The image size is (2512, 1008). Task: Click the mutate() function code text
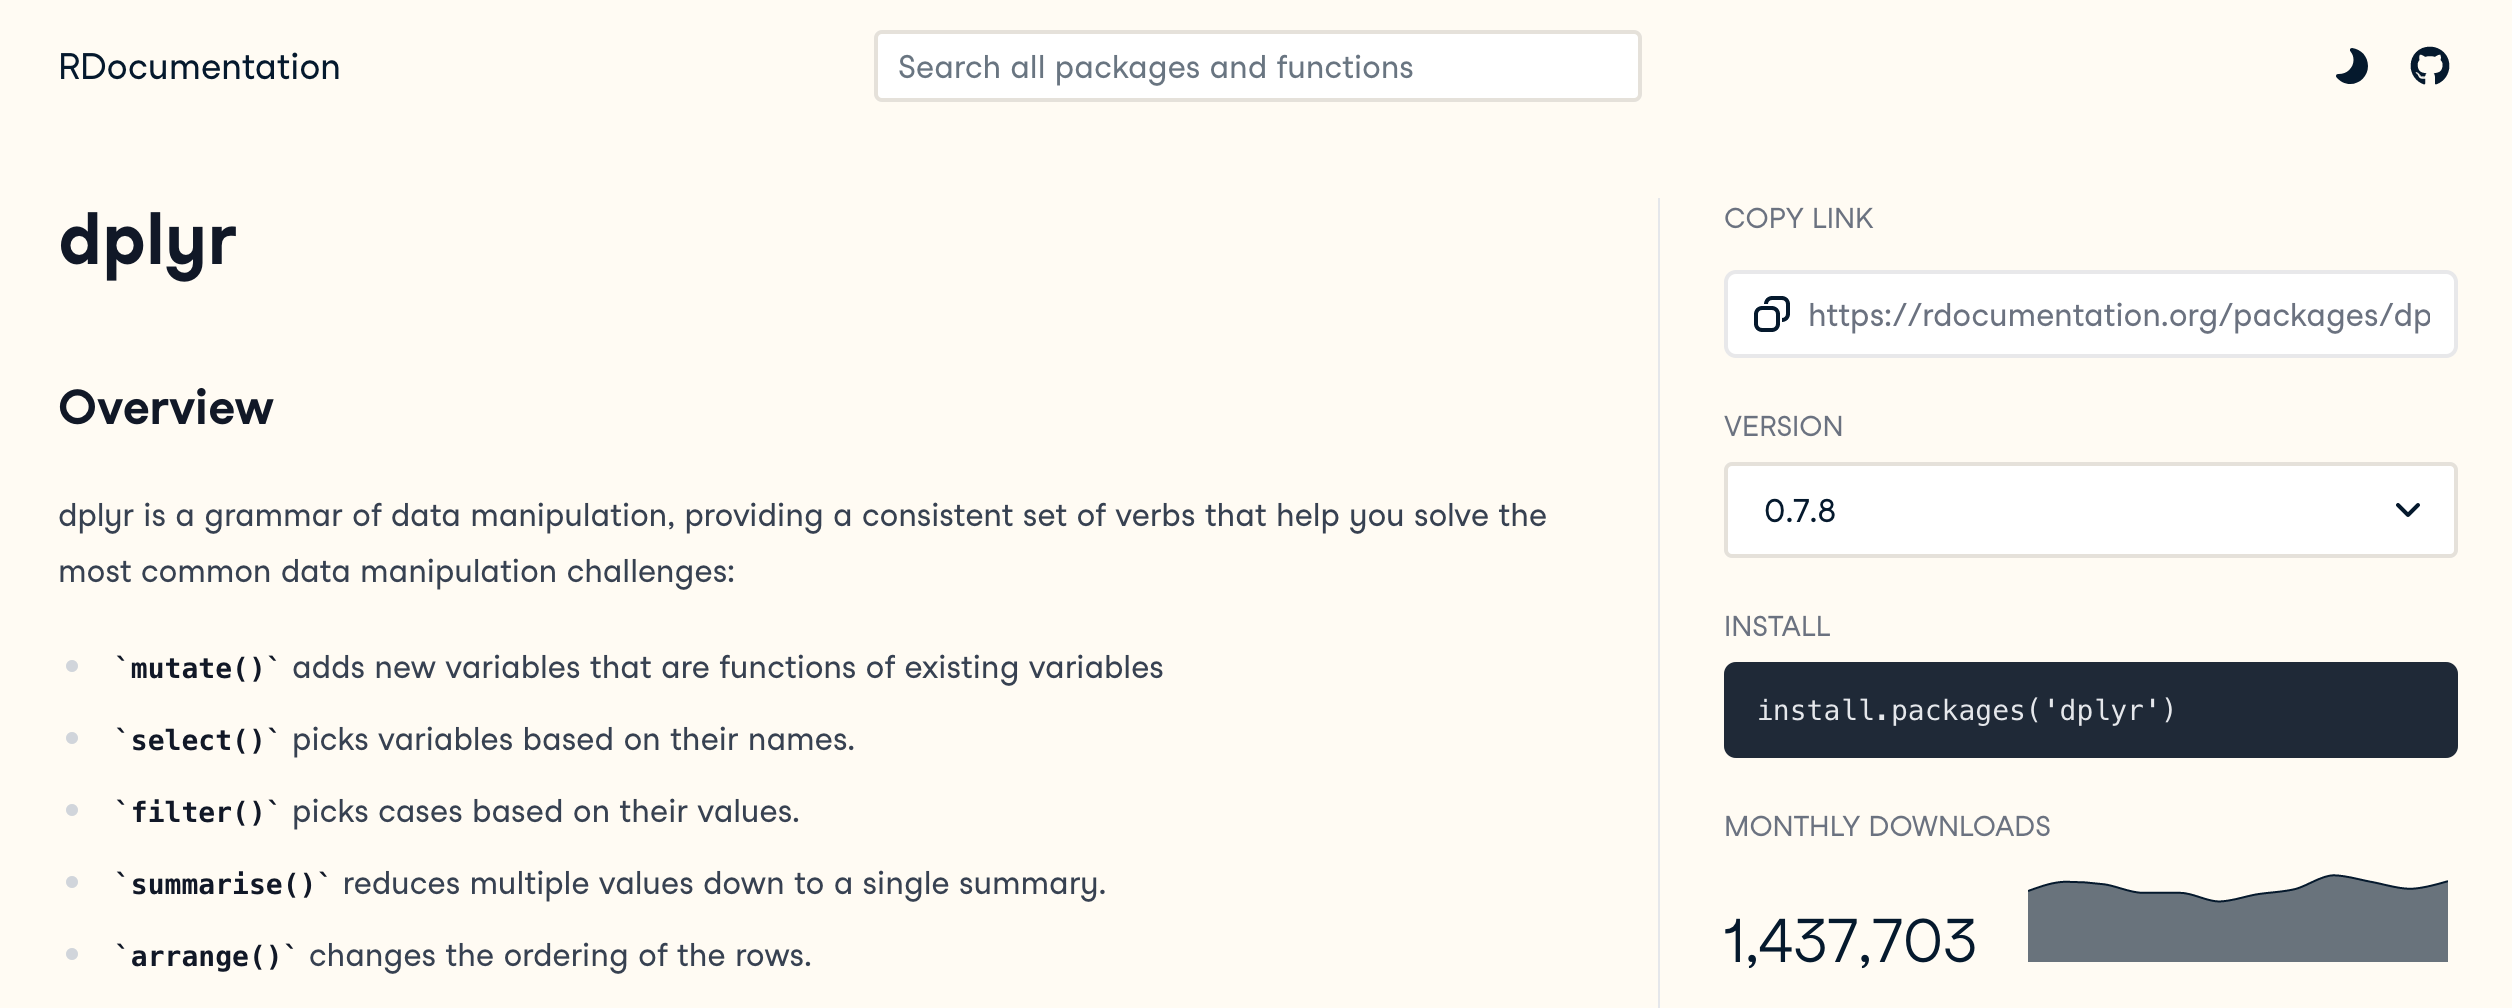click(x=197, y=668)
